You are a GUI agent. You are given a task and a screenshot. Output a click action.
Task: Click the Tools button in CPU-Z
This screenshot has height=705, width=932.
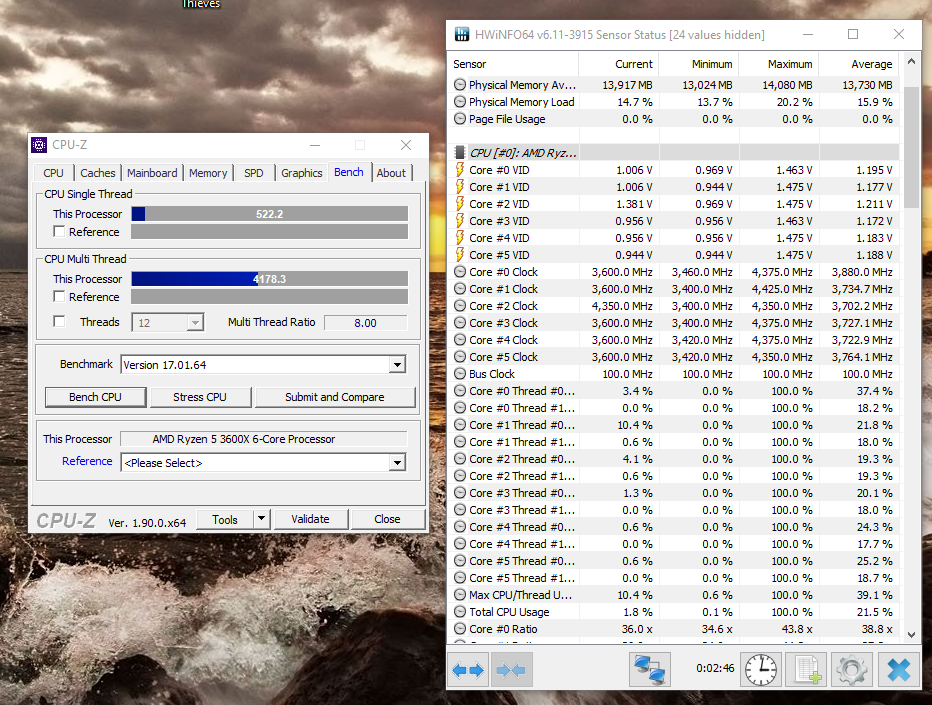pos(225,520)
